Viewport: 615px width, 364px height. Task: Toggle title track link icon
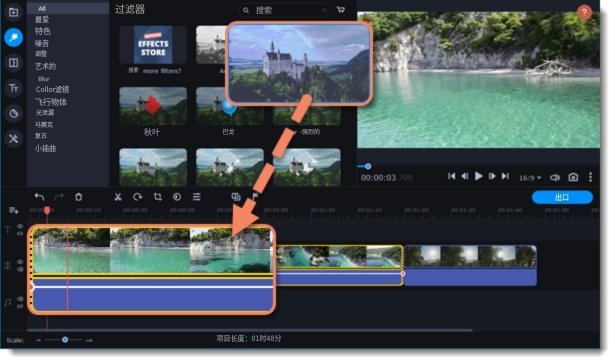click(20, 234)
